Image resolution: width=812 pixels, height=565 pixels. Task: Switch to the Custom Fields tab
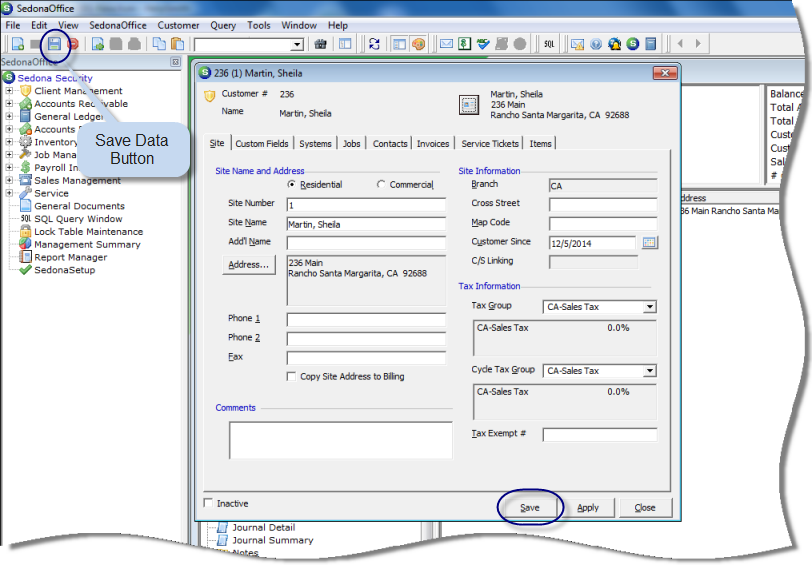pos(262,143)
